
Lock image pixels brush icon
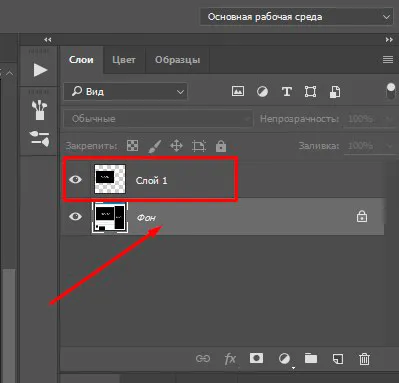154,146
